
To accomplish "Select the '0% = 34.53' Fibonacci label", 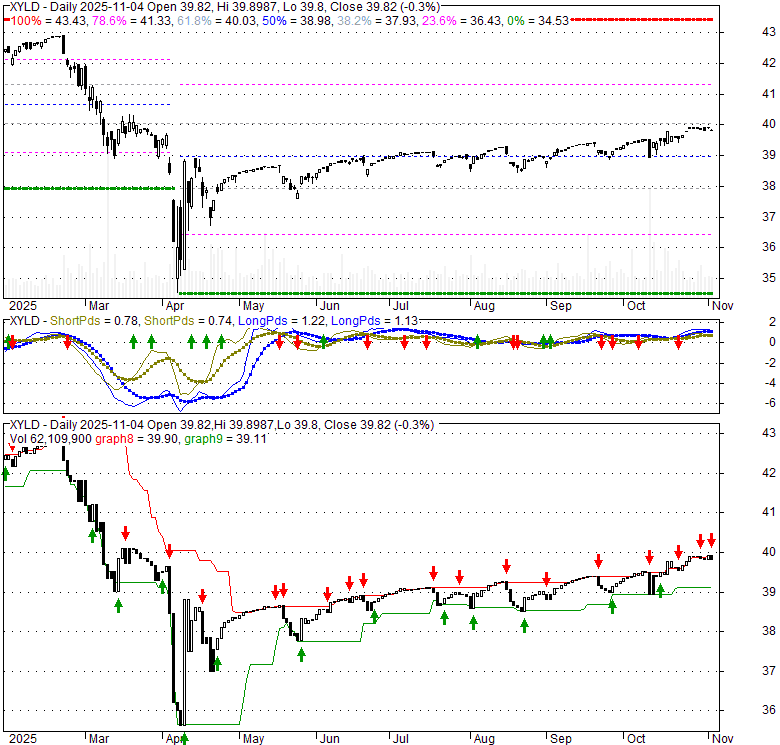I will (538, 21).
